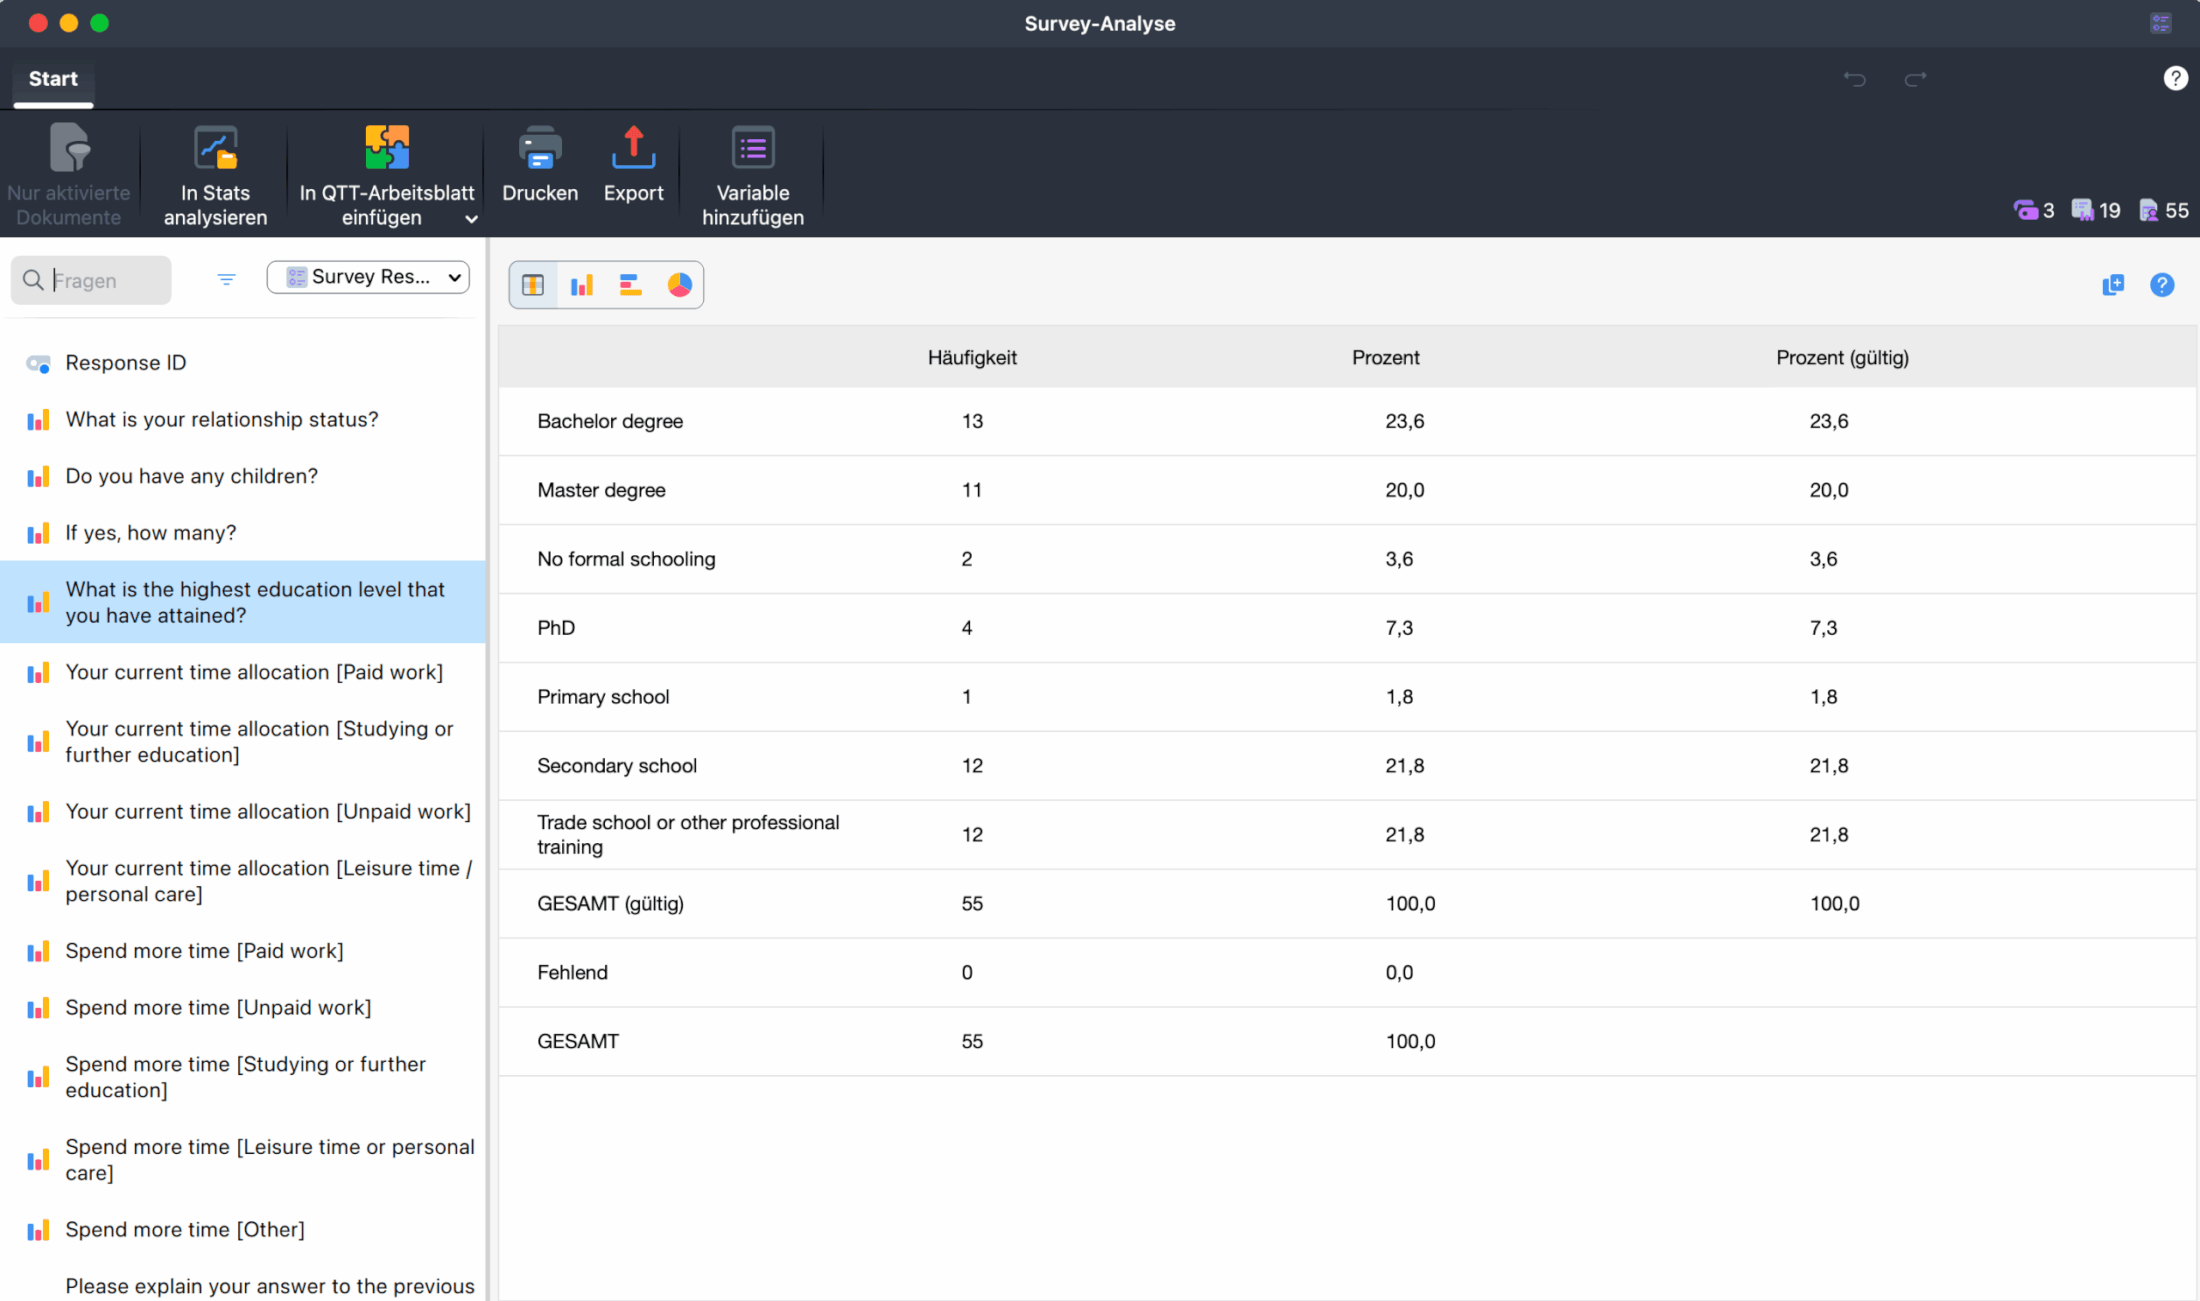This screenshot has width=2200, height=1301.
Task: Click the duplicate window icon above the table
Action: 2112,285
